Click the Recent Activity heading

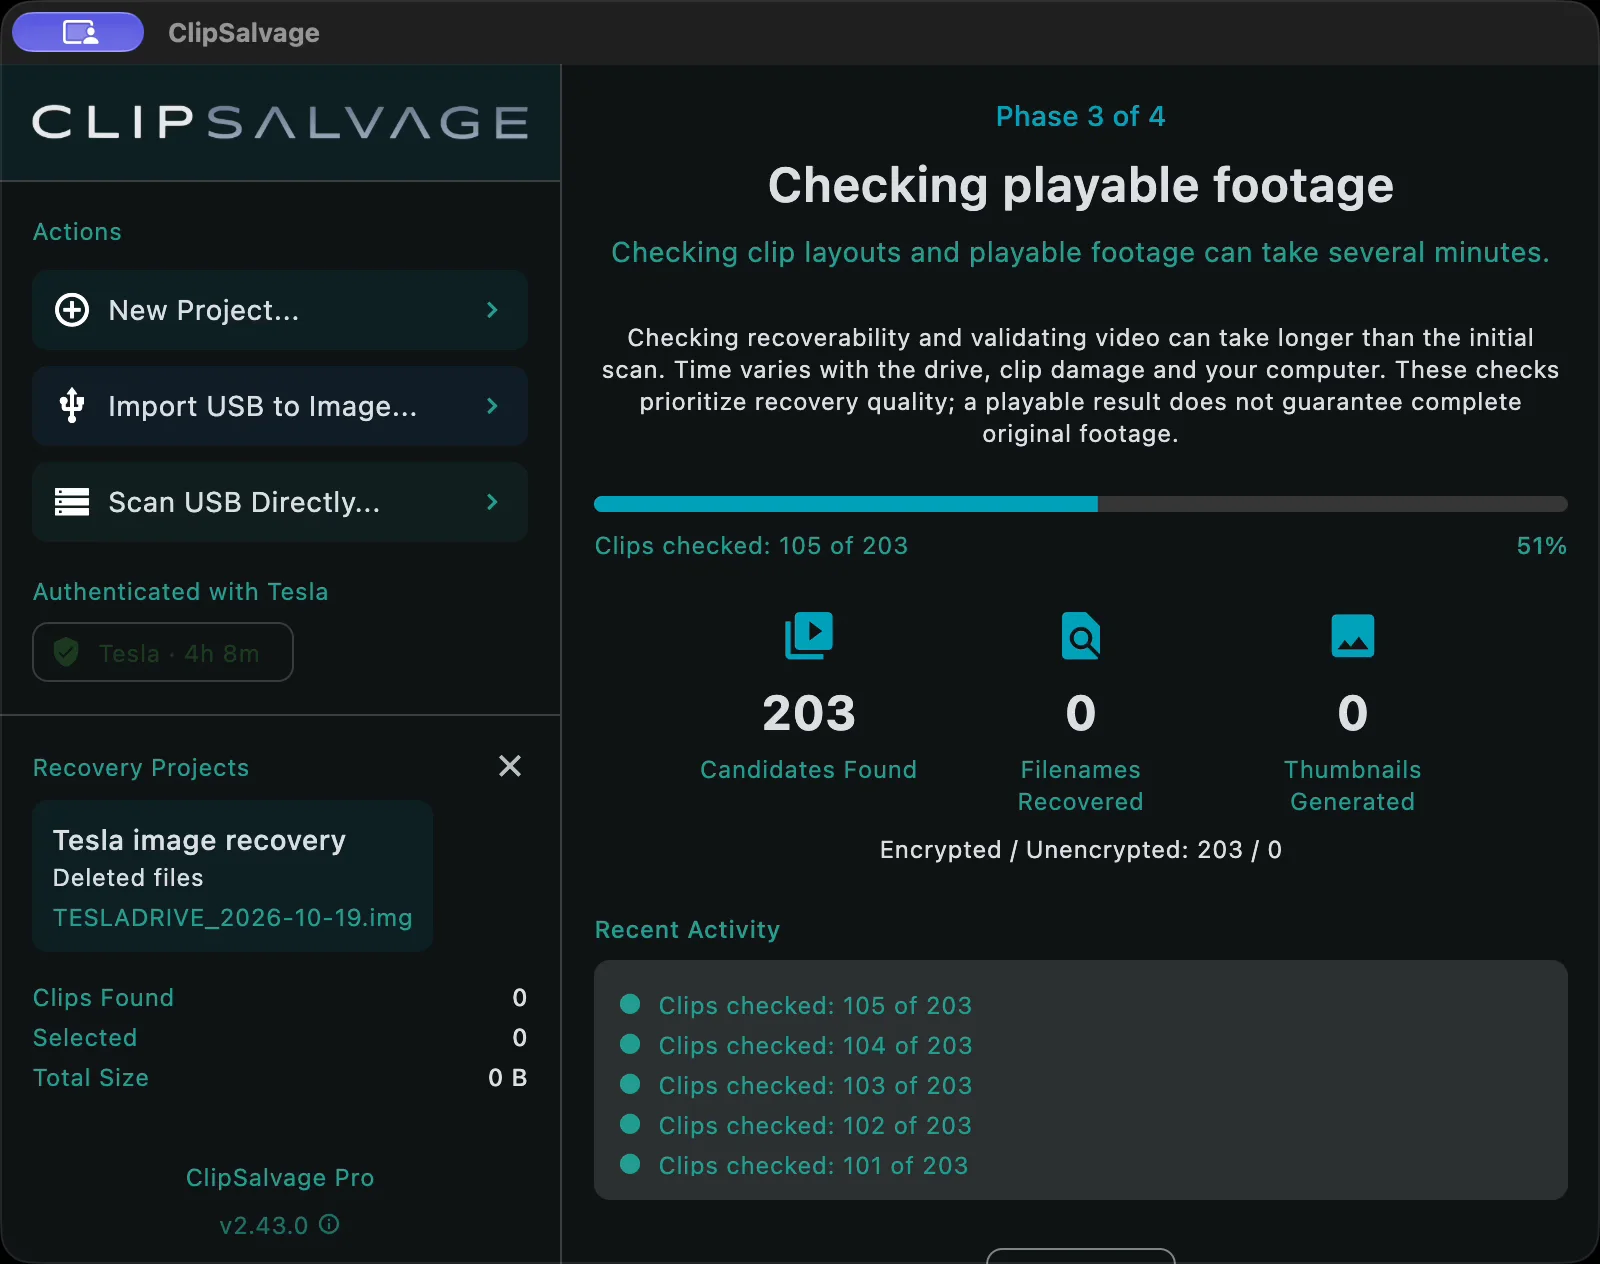(x=687, y=930)
